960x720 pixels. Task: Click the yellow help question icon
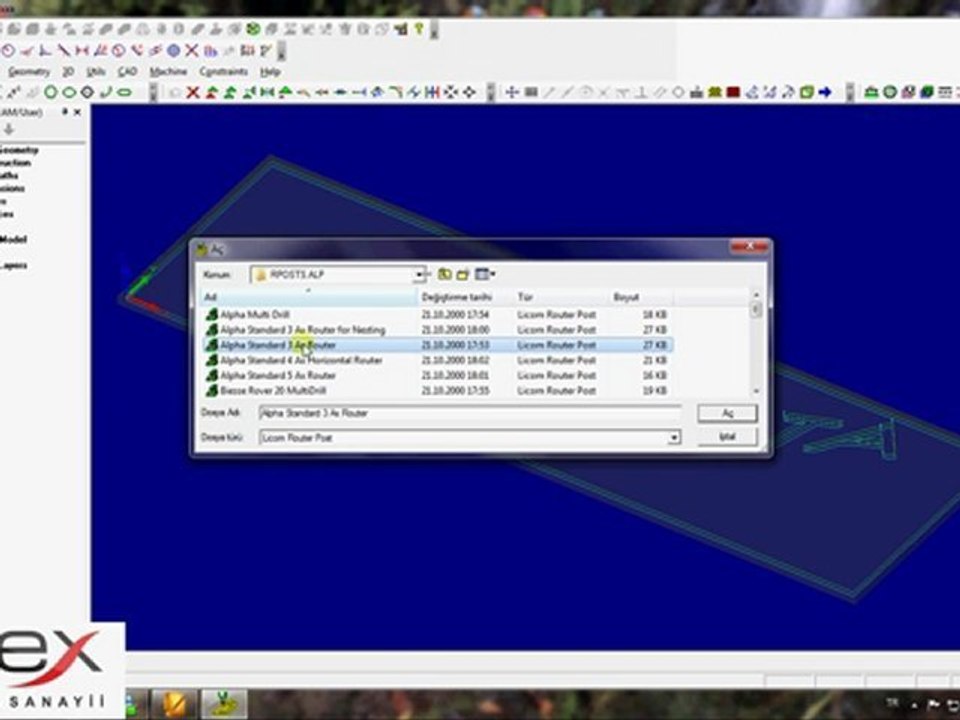419,29
